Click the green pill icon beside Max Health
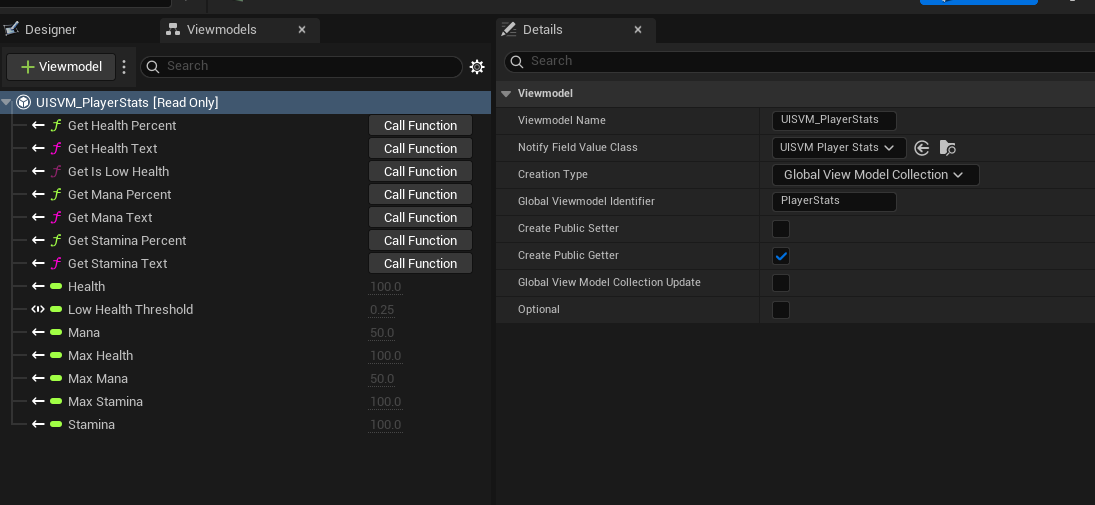1095x505 pixels. 56,356
